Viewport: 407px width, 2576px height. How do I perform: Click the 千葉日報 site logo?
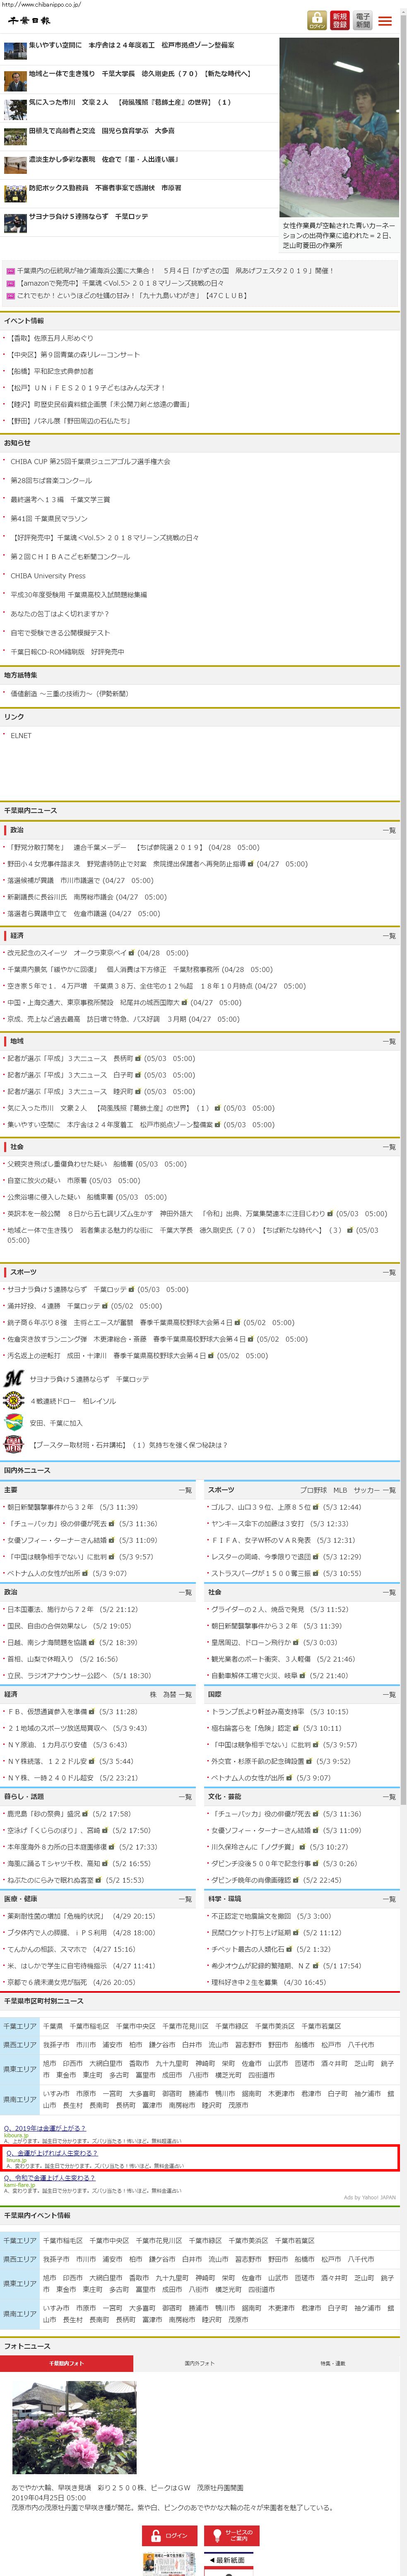(x=29, y=20)
